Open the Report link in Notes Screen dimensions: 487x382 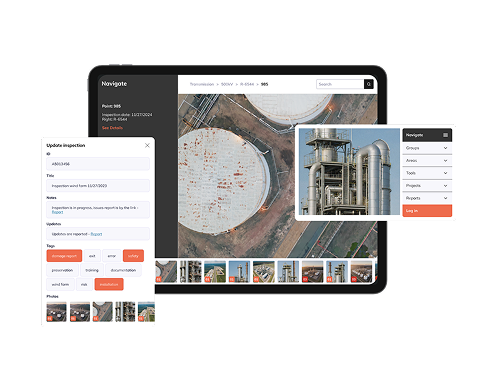tap(57, 212)
